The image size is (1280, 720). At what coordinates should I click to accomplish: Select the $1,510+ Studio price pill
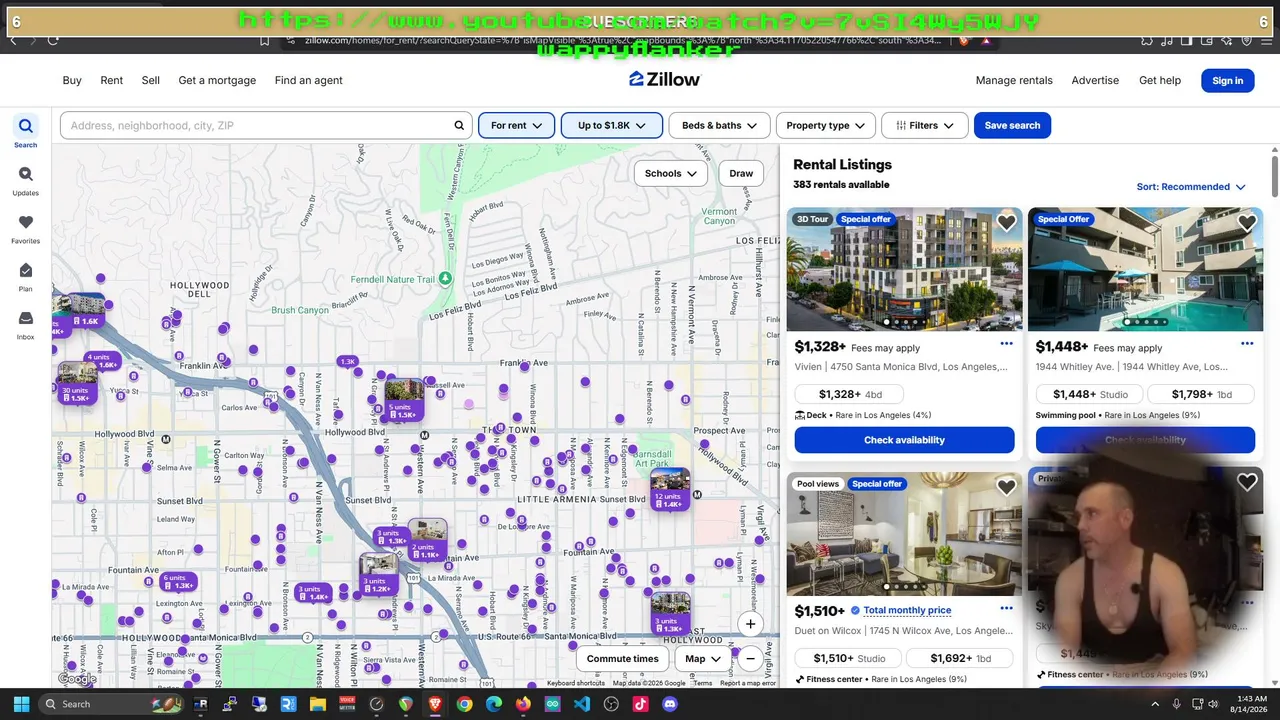(850, 658)
